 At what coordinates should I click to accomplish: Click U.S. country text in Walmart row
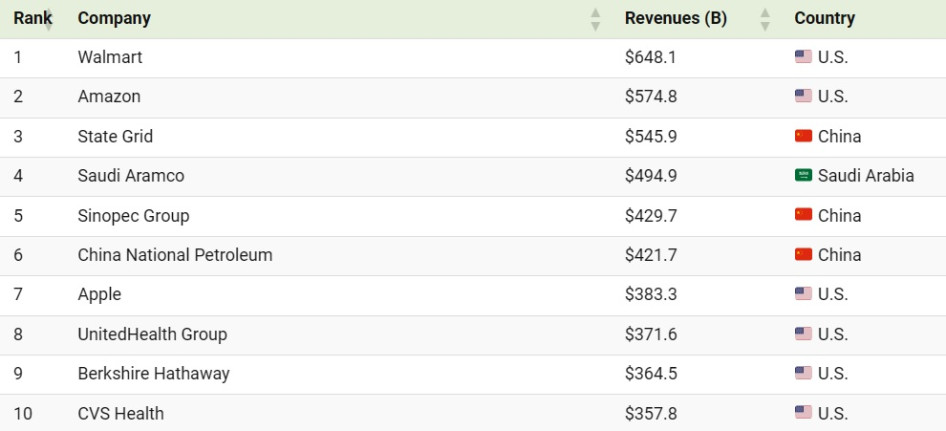833,57
